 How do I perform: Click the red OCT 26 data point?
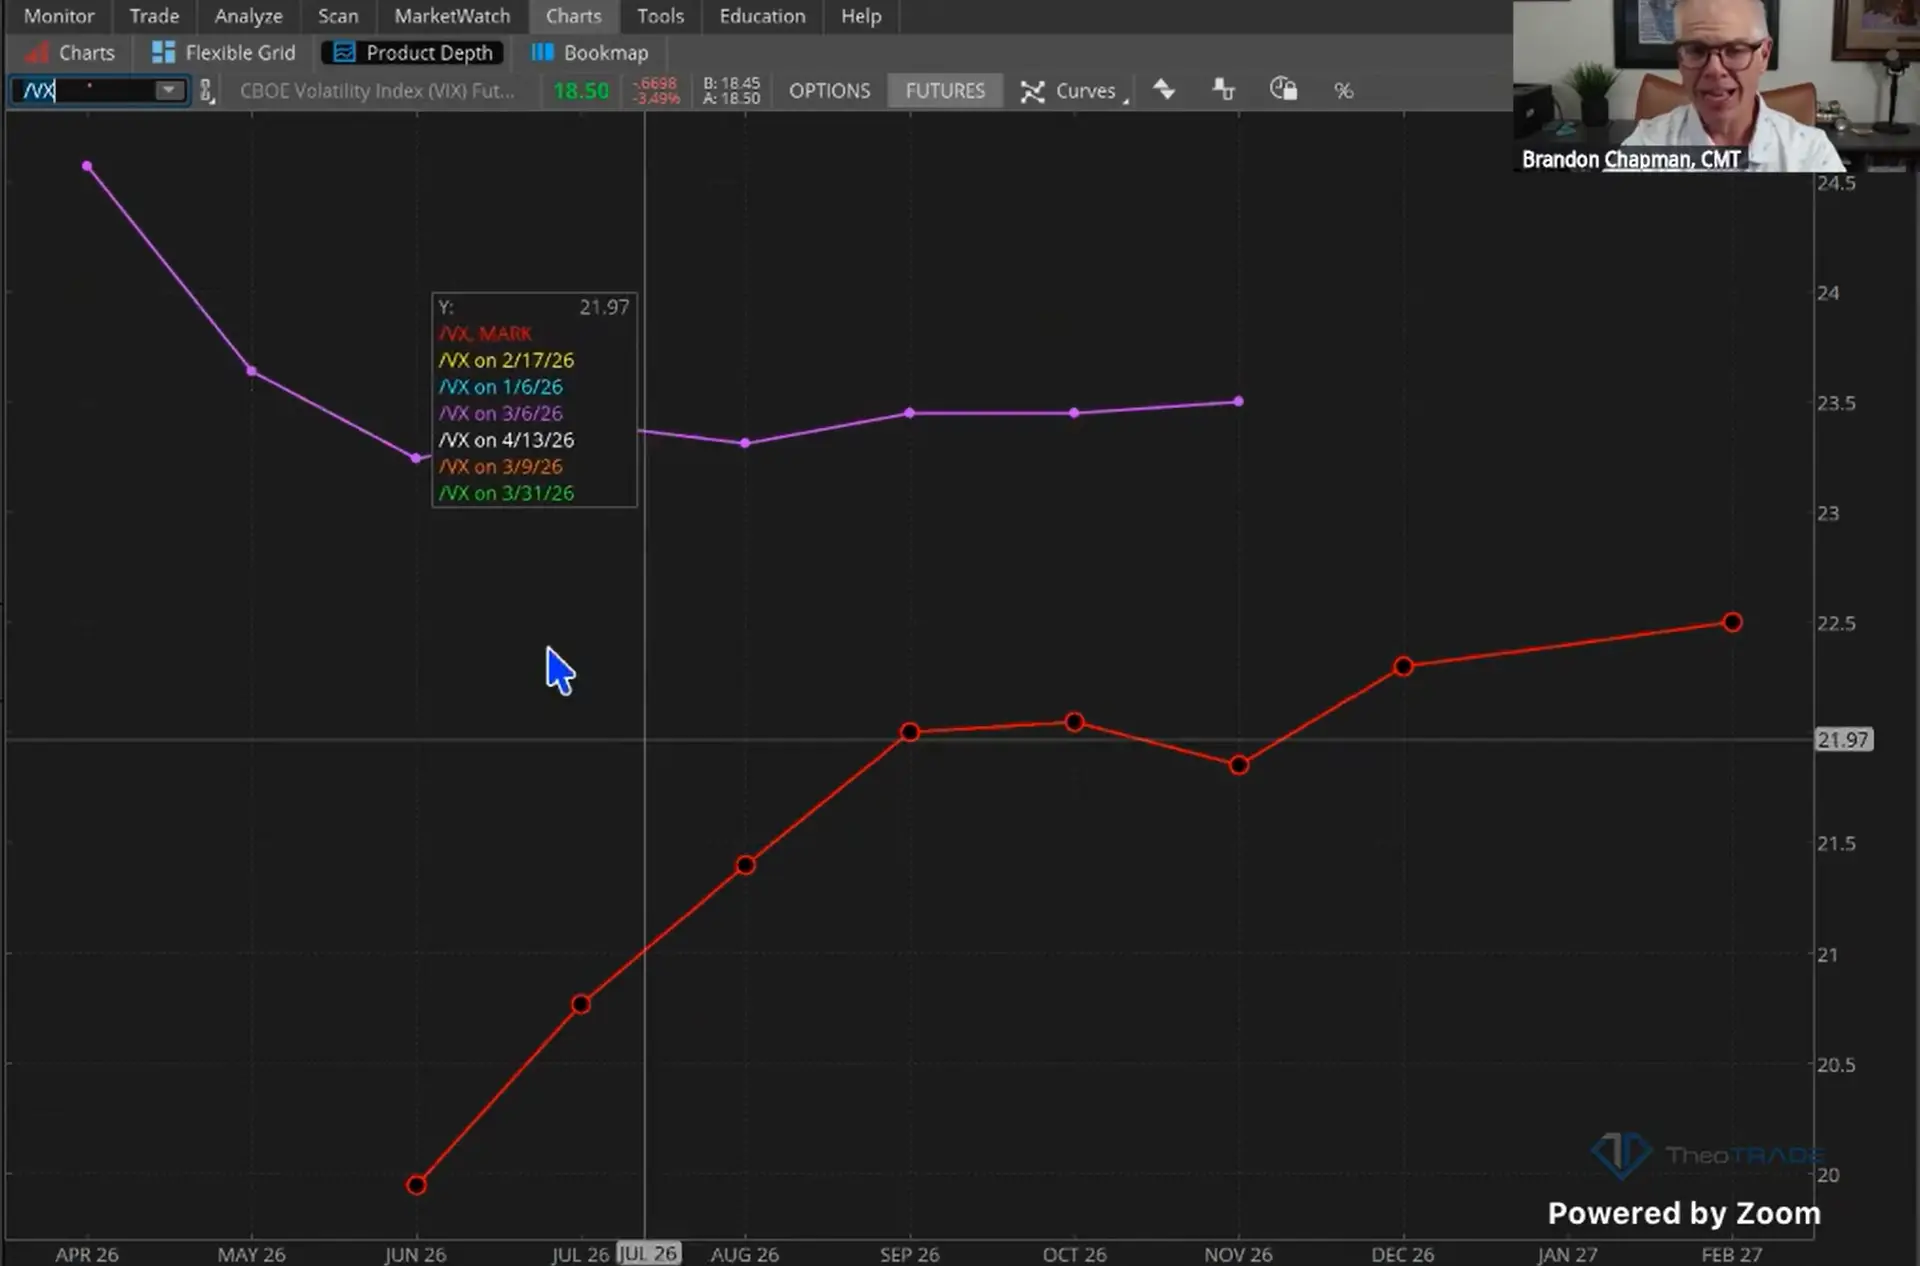tap(1074, 722)
